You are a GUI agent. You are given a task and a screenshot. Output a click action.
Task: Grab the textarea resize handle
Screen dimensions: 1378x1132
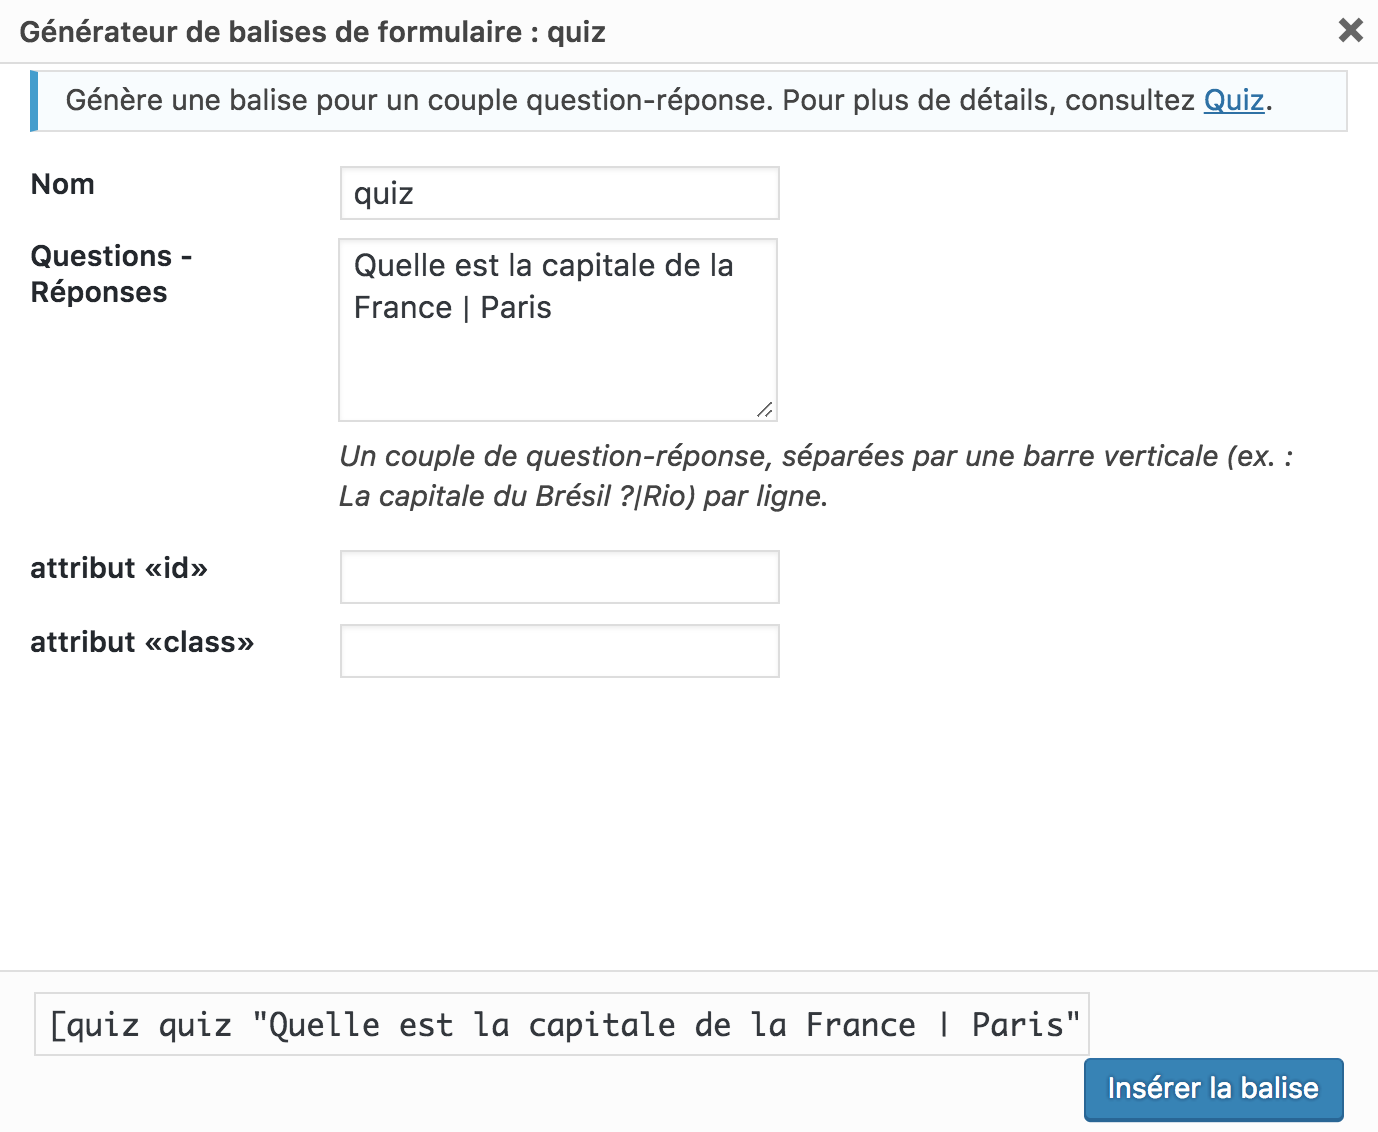765,409
